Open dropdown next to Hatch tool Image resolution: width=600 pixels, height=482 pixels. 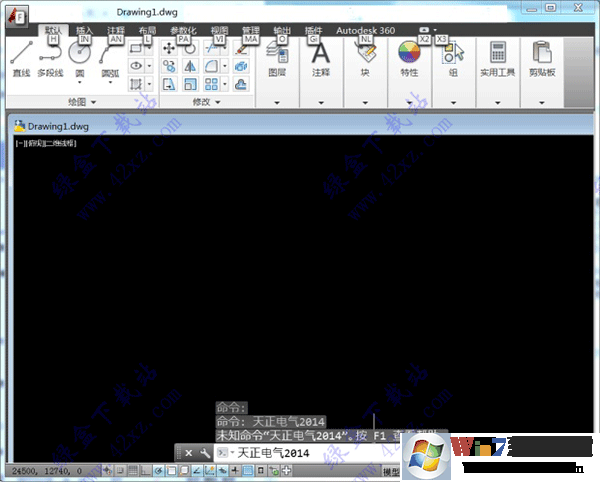pyautogui.click(x=149, y=84)
